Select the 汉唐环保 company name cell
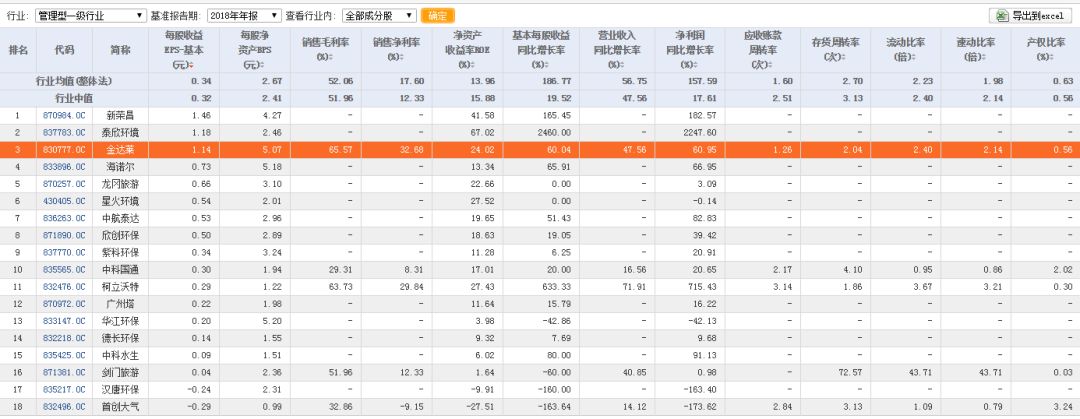This screenshot has height=419, width=1080. pyautogui.click(x=121, y=390)
